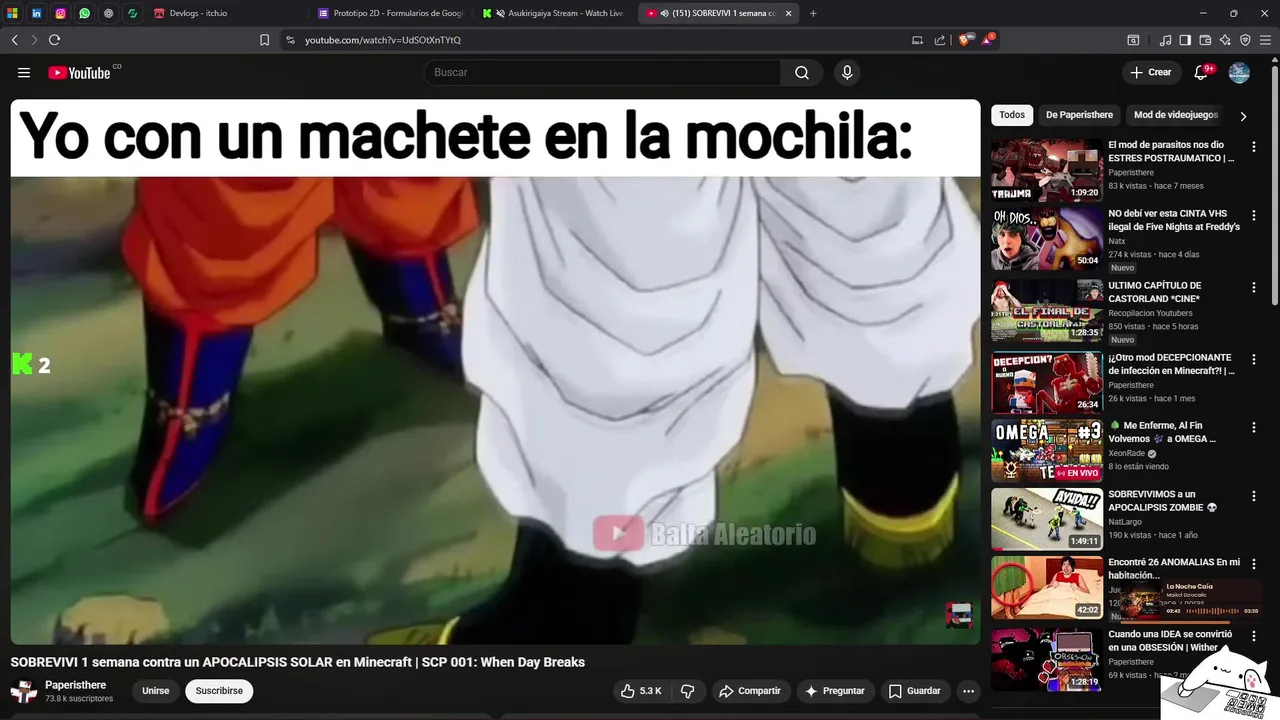Open the pinned ChatGPT tab
Image resolution: width=1280 pixels, height=720 pixels.
[x=108, y=13]
